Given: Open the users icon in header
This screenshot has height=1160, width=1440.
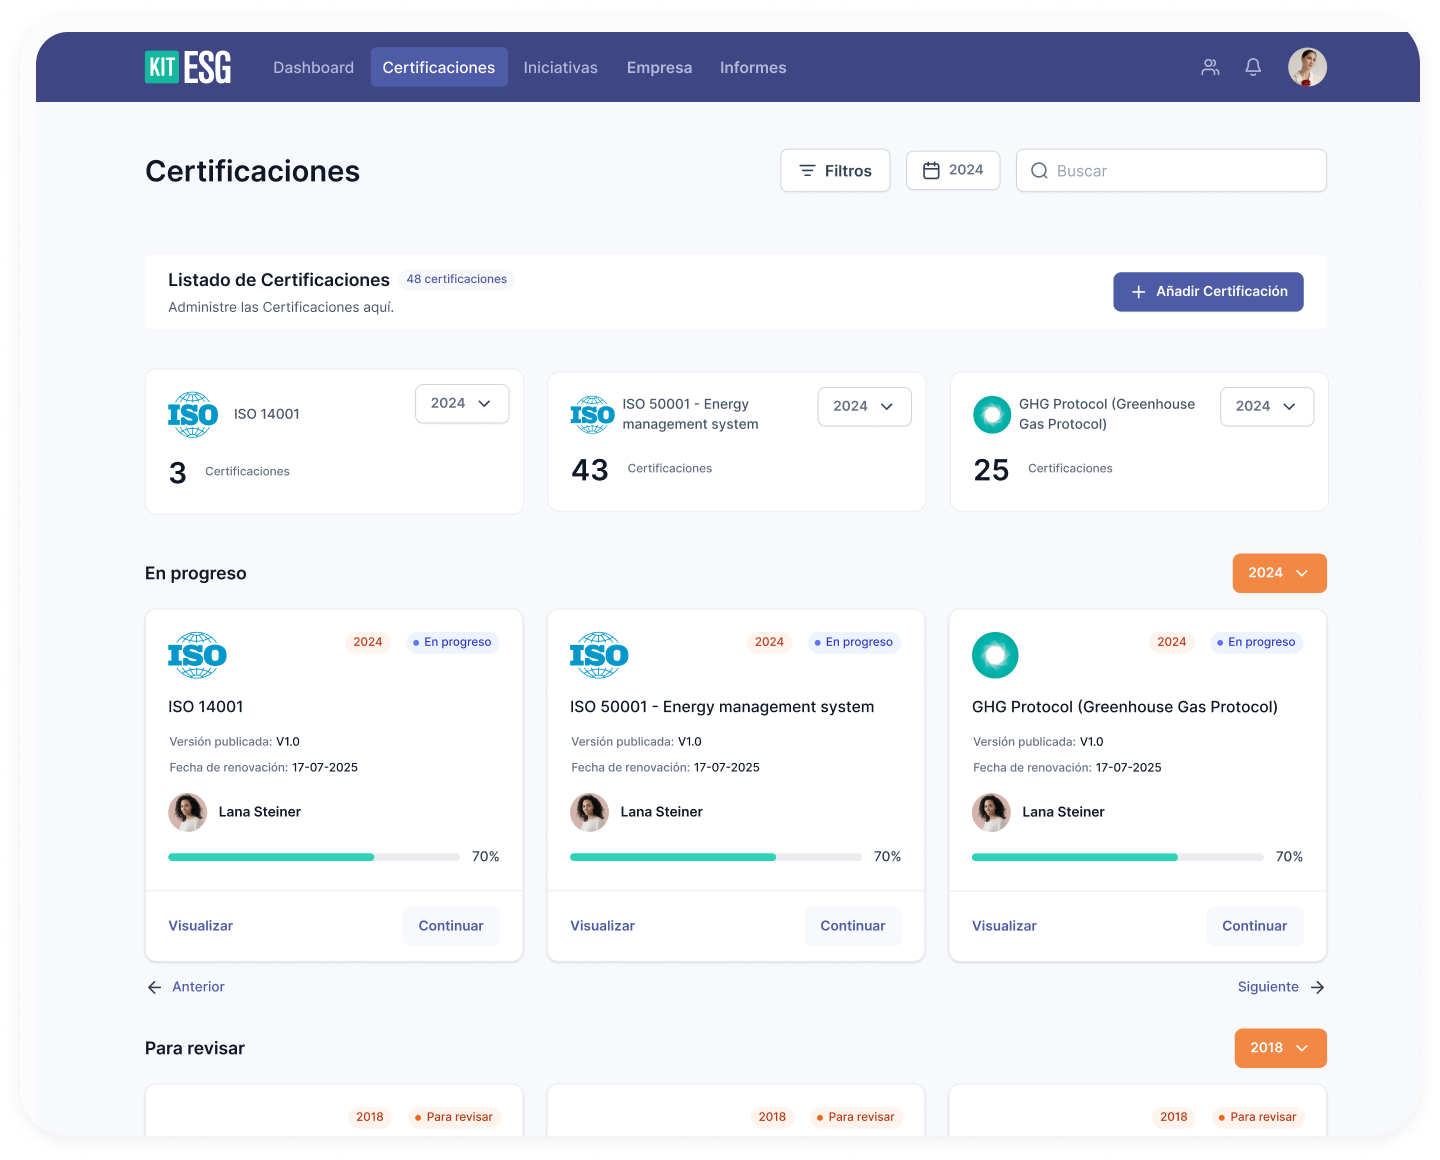Looking at the screenshot, I should (1210, 67).
